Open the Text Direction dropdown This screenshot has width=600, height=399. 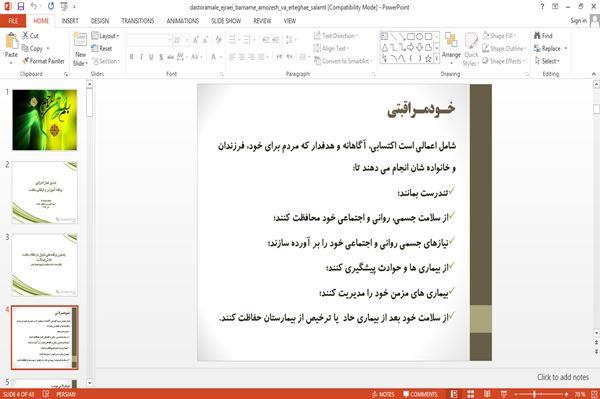(x=336, y=36)
